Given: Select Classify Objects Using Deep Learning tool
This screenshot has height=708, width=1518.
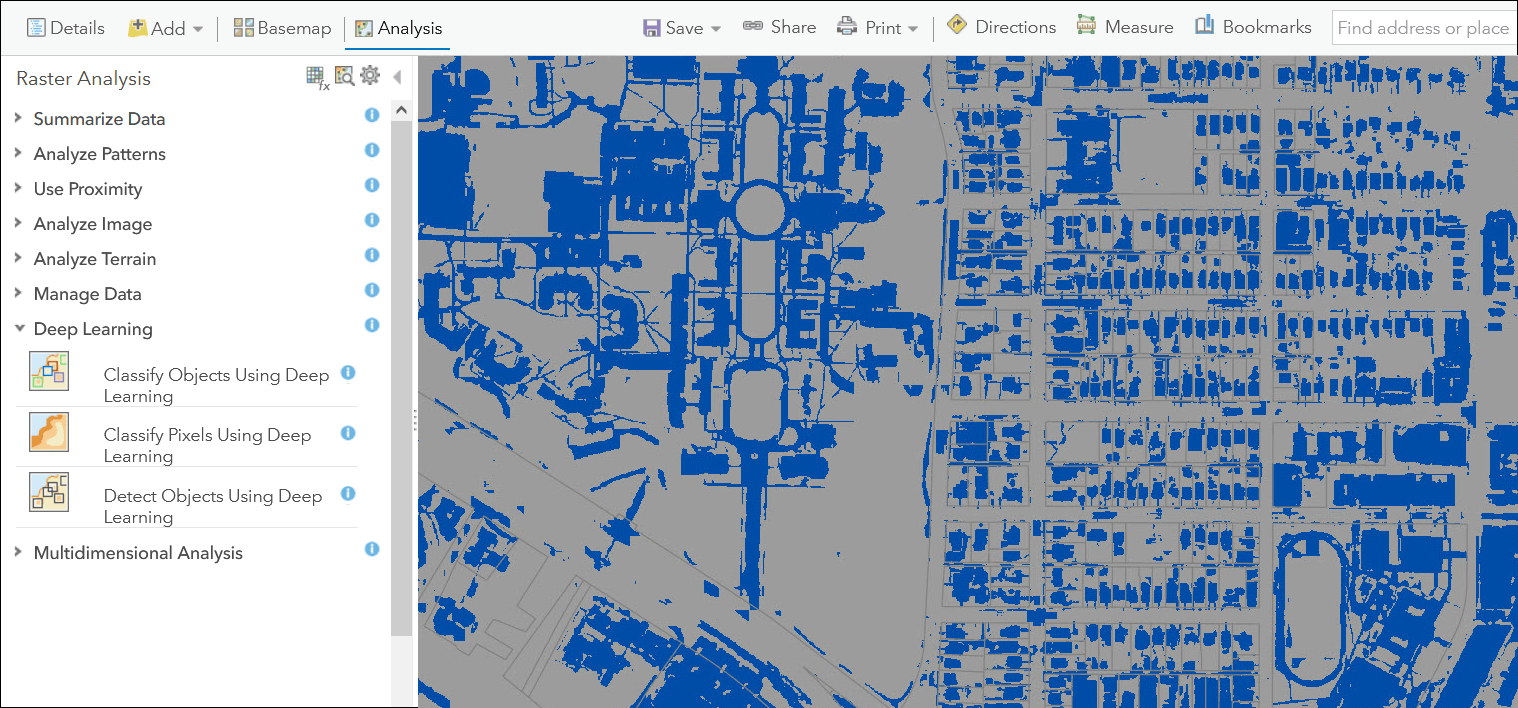Looking at the screenshot, I should pos(216,384).
